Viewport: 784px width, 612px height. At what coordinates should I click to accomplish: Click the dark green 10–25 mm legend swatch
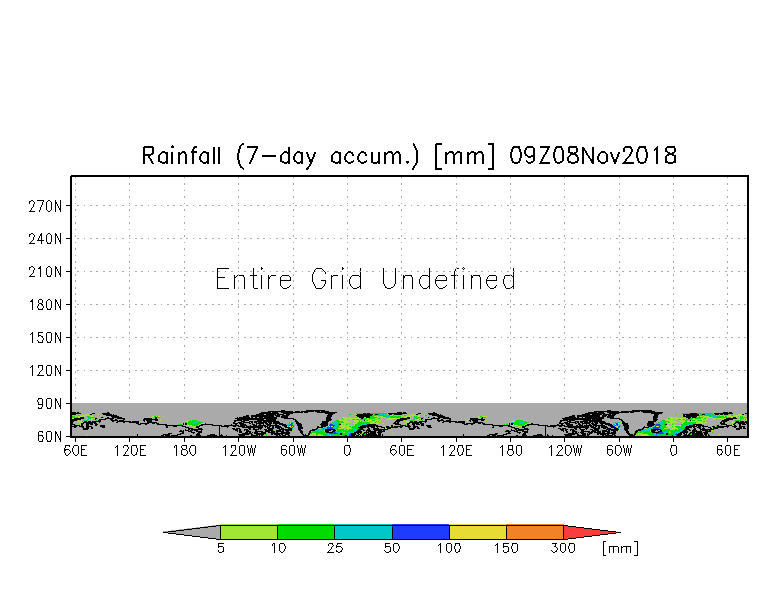305,532
